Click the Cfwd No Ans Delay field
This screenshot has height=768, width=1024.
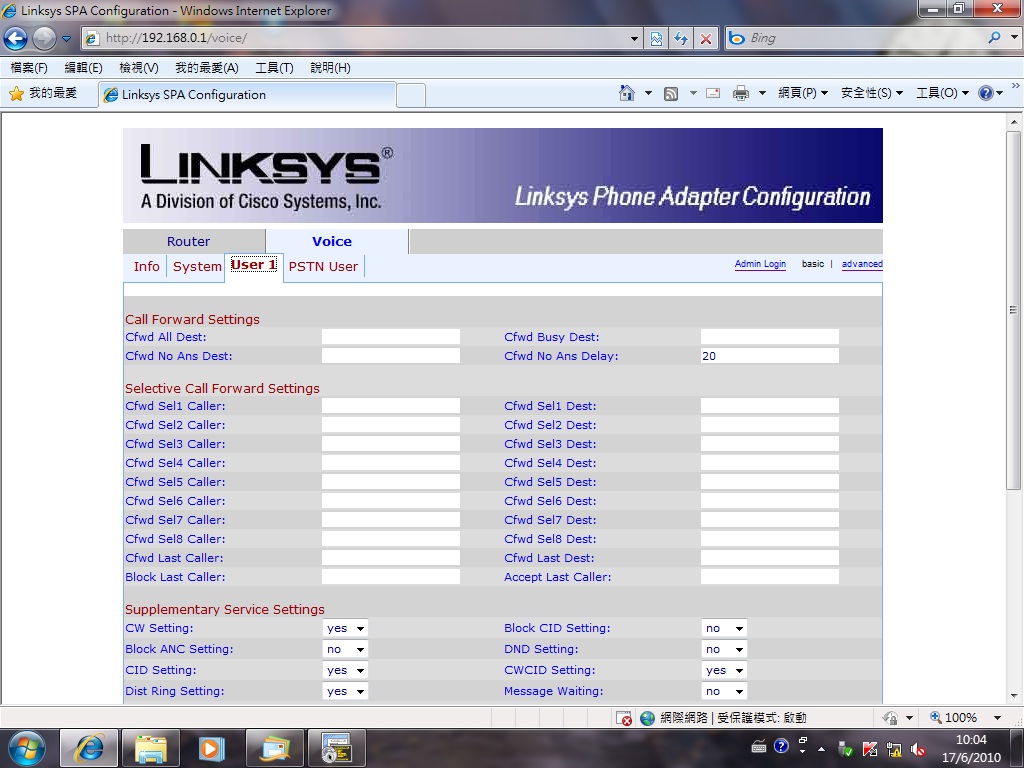[x=769, y=356]
